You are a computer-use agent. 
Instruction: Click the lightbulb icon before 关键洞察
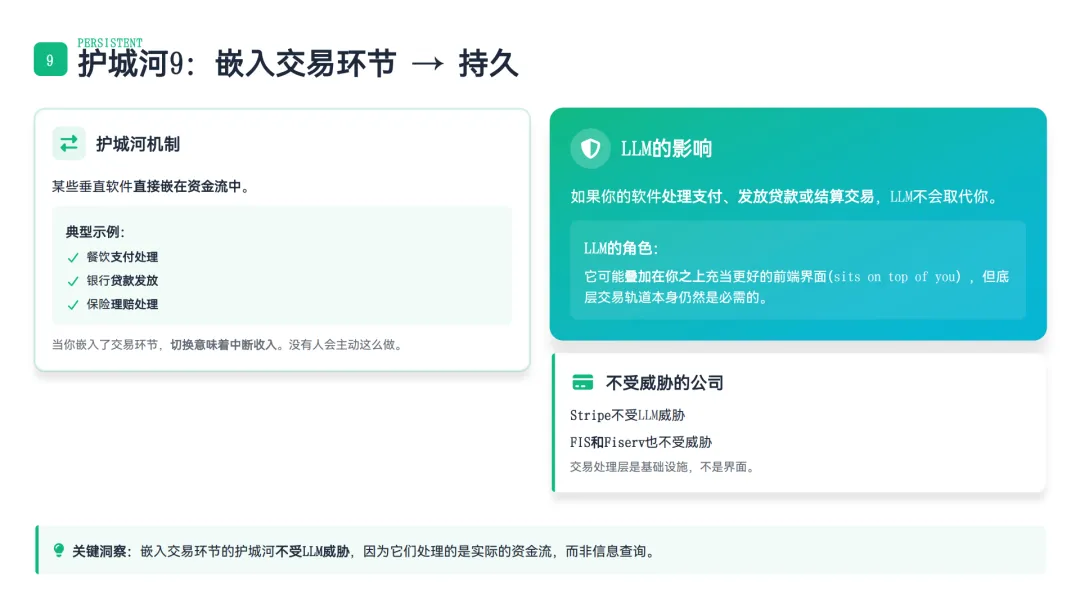coord(59,550)
